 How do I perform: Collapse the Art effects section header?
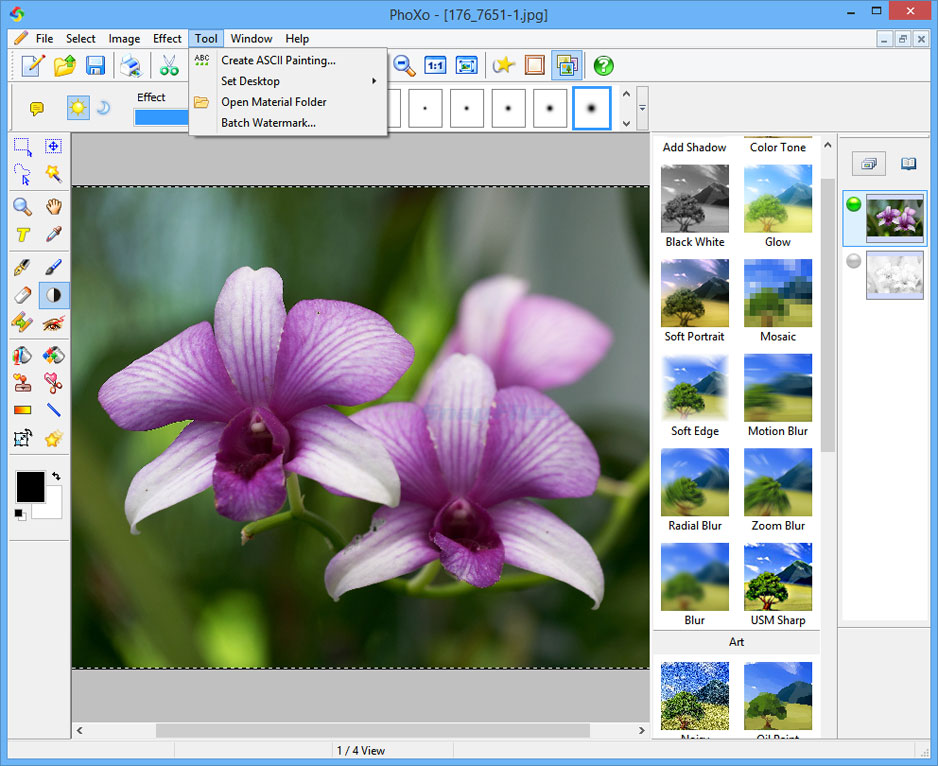pos(736,642)
